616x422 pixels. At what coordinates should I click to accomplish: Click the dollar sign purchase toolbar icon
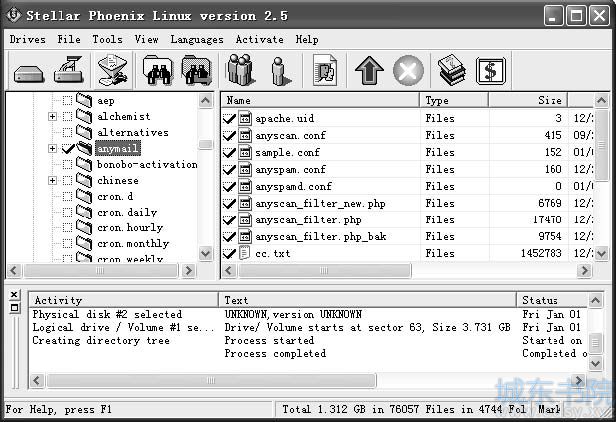tap(491, 71)
